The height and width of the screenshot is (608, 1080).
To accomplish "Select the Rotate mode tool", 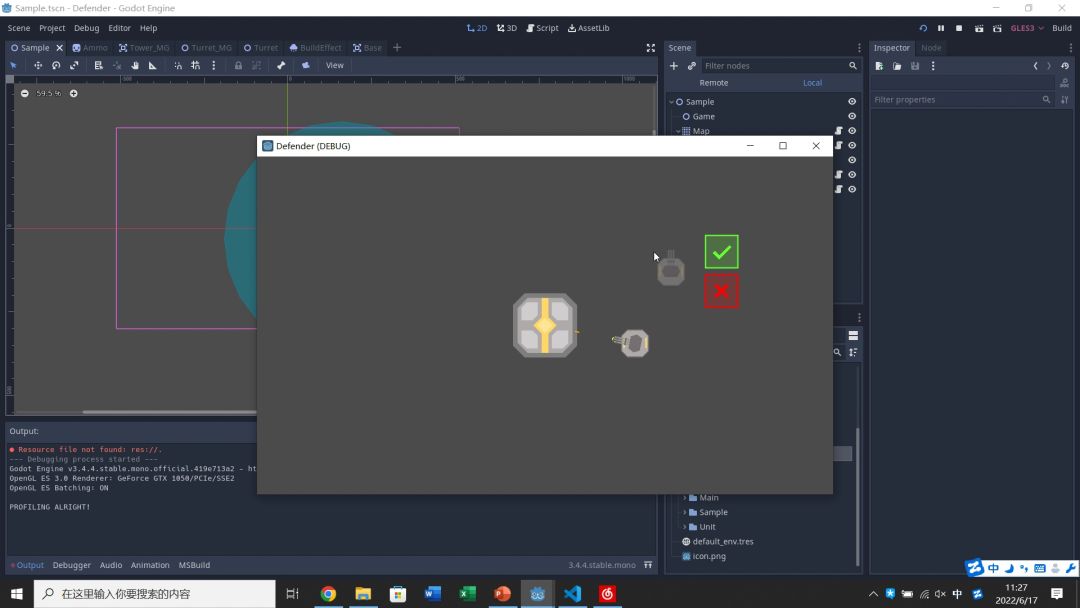I will pos(56,66).
